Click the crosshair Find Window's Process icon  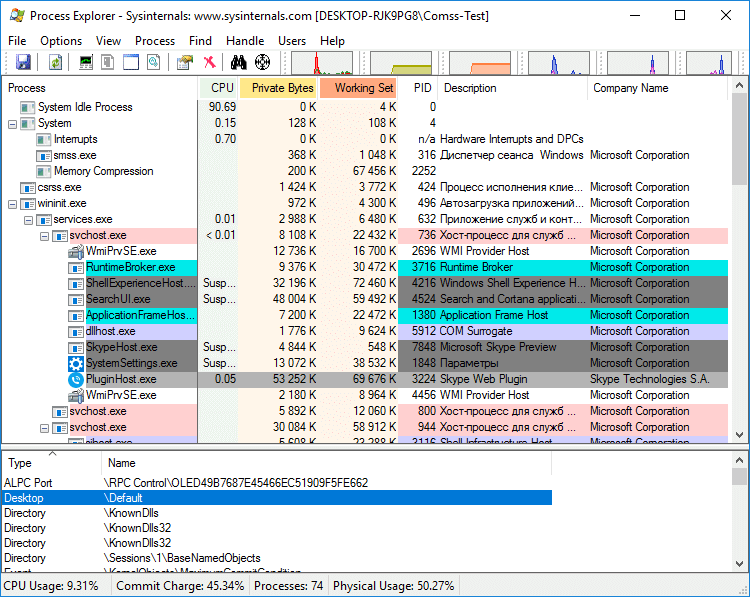point(262,62)
